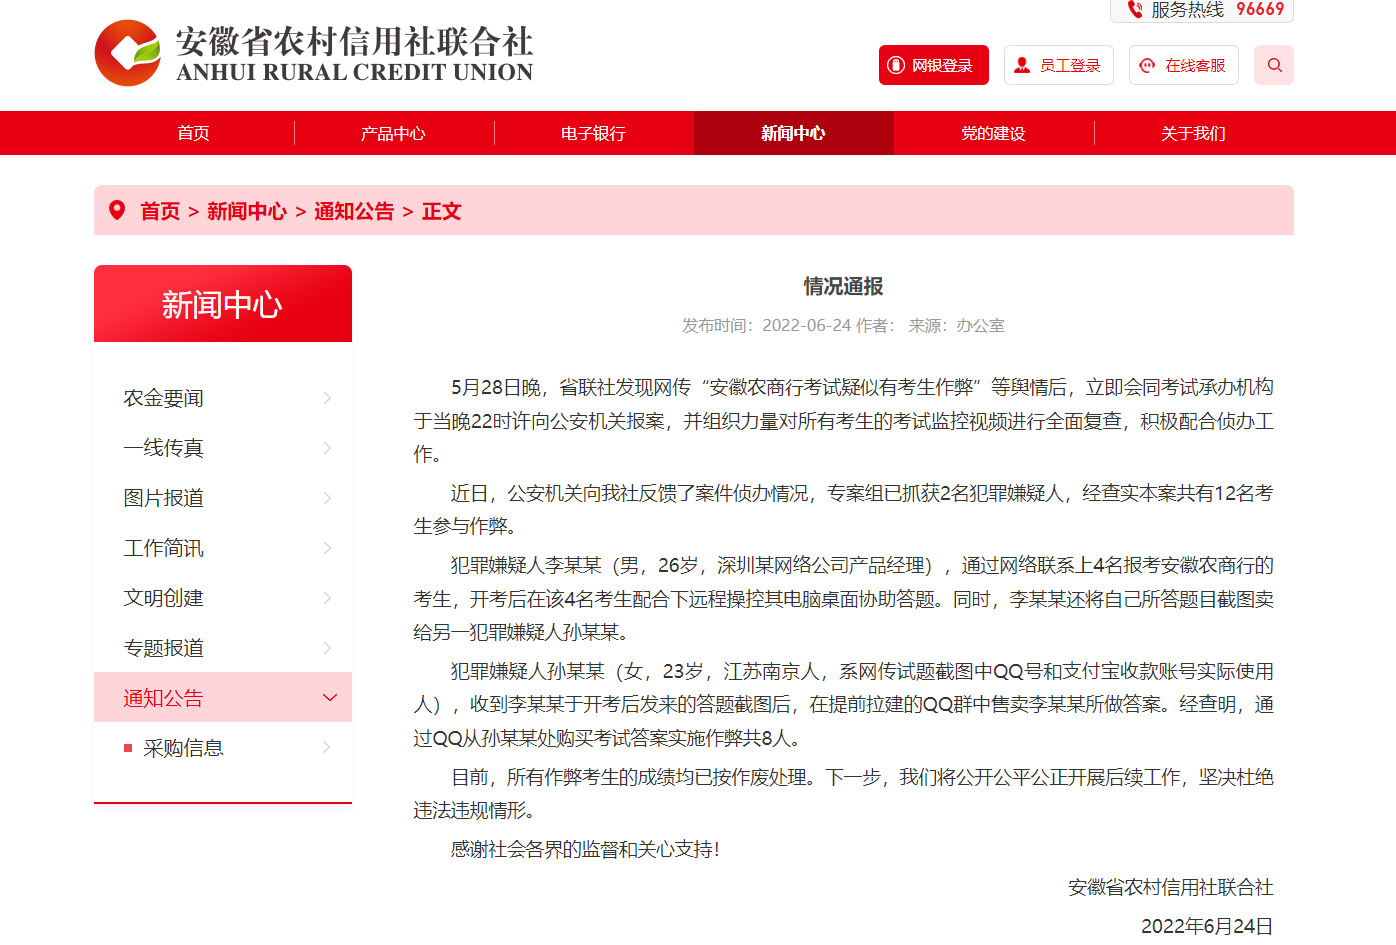
Task: Click the line 感谢社会各界的监督和关心支持
Action: pos(585,849)
